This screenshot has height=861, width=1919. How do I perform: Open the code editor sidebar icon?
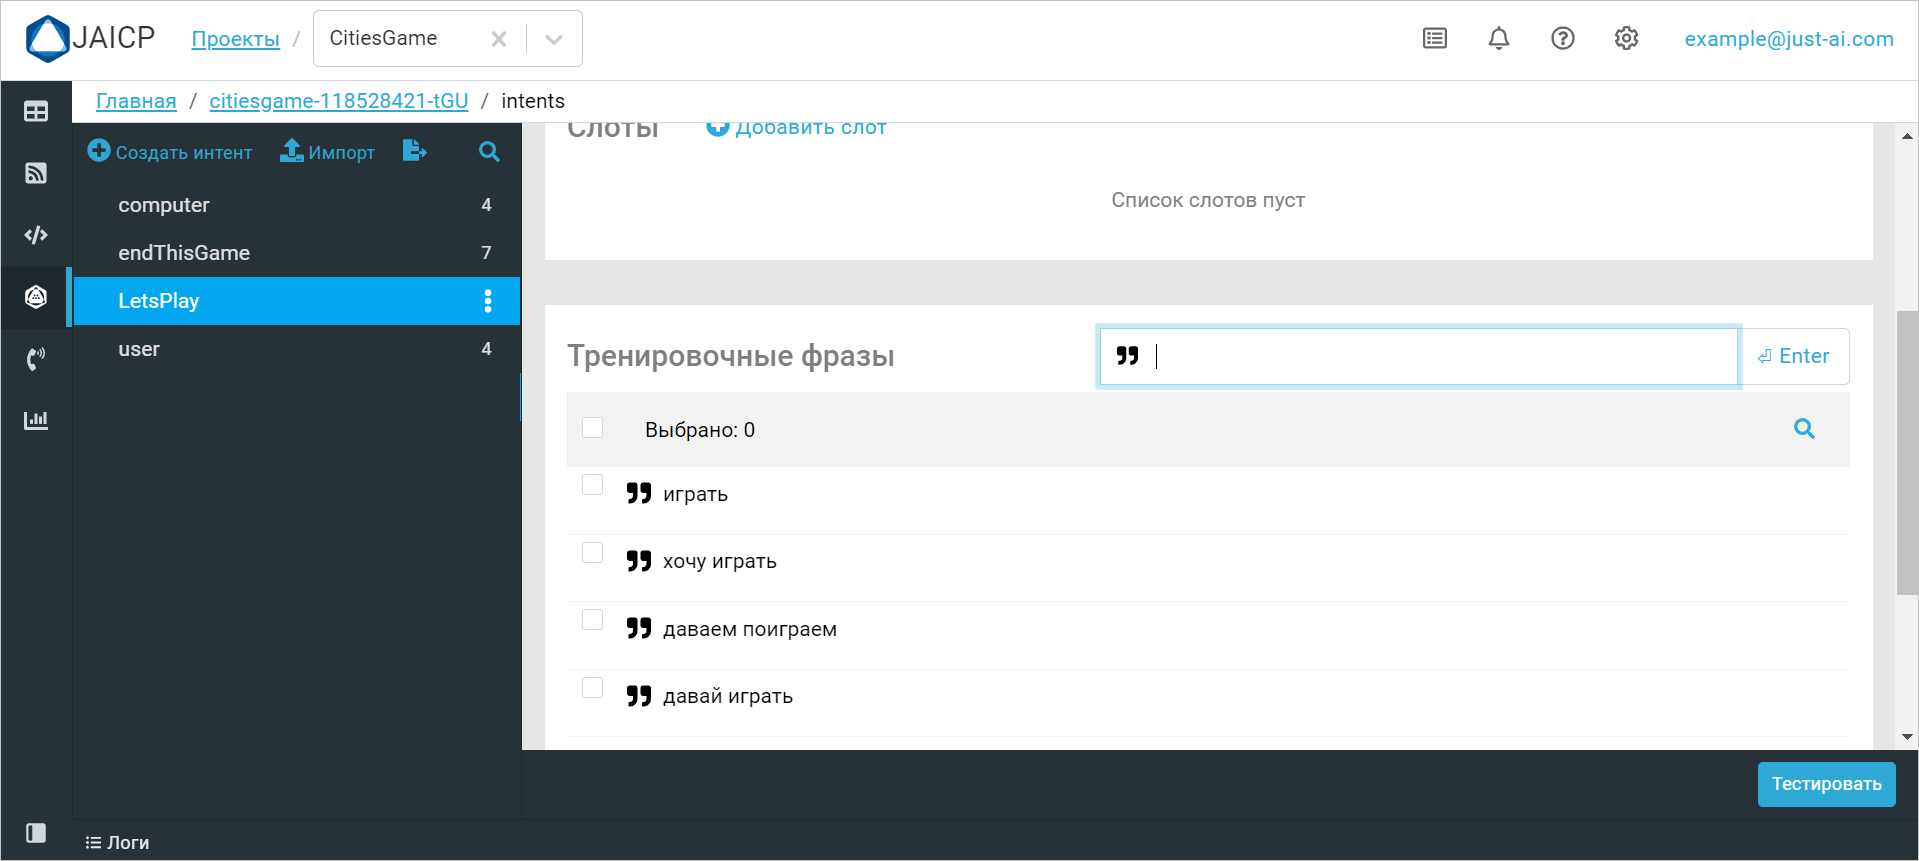click(x=36, y=235)
